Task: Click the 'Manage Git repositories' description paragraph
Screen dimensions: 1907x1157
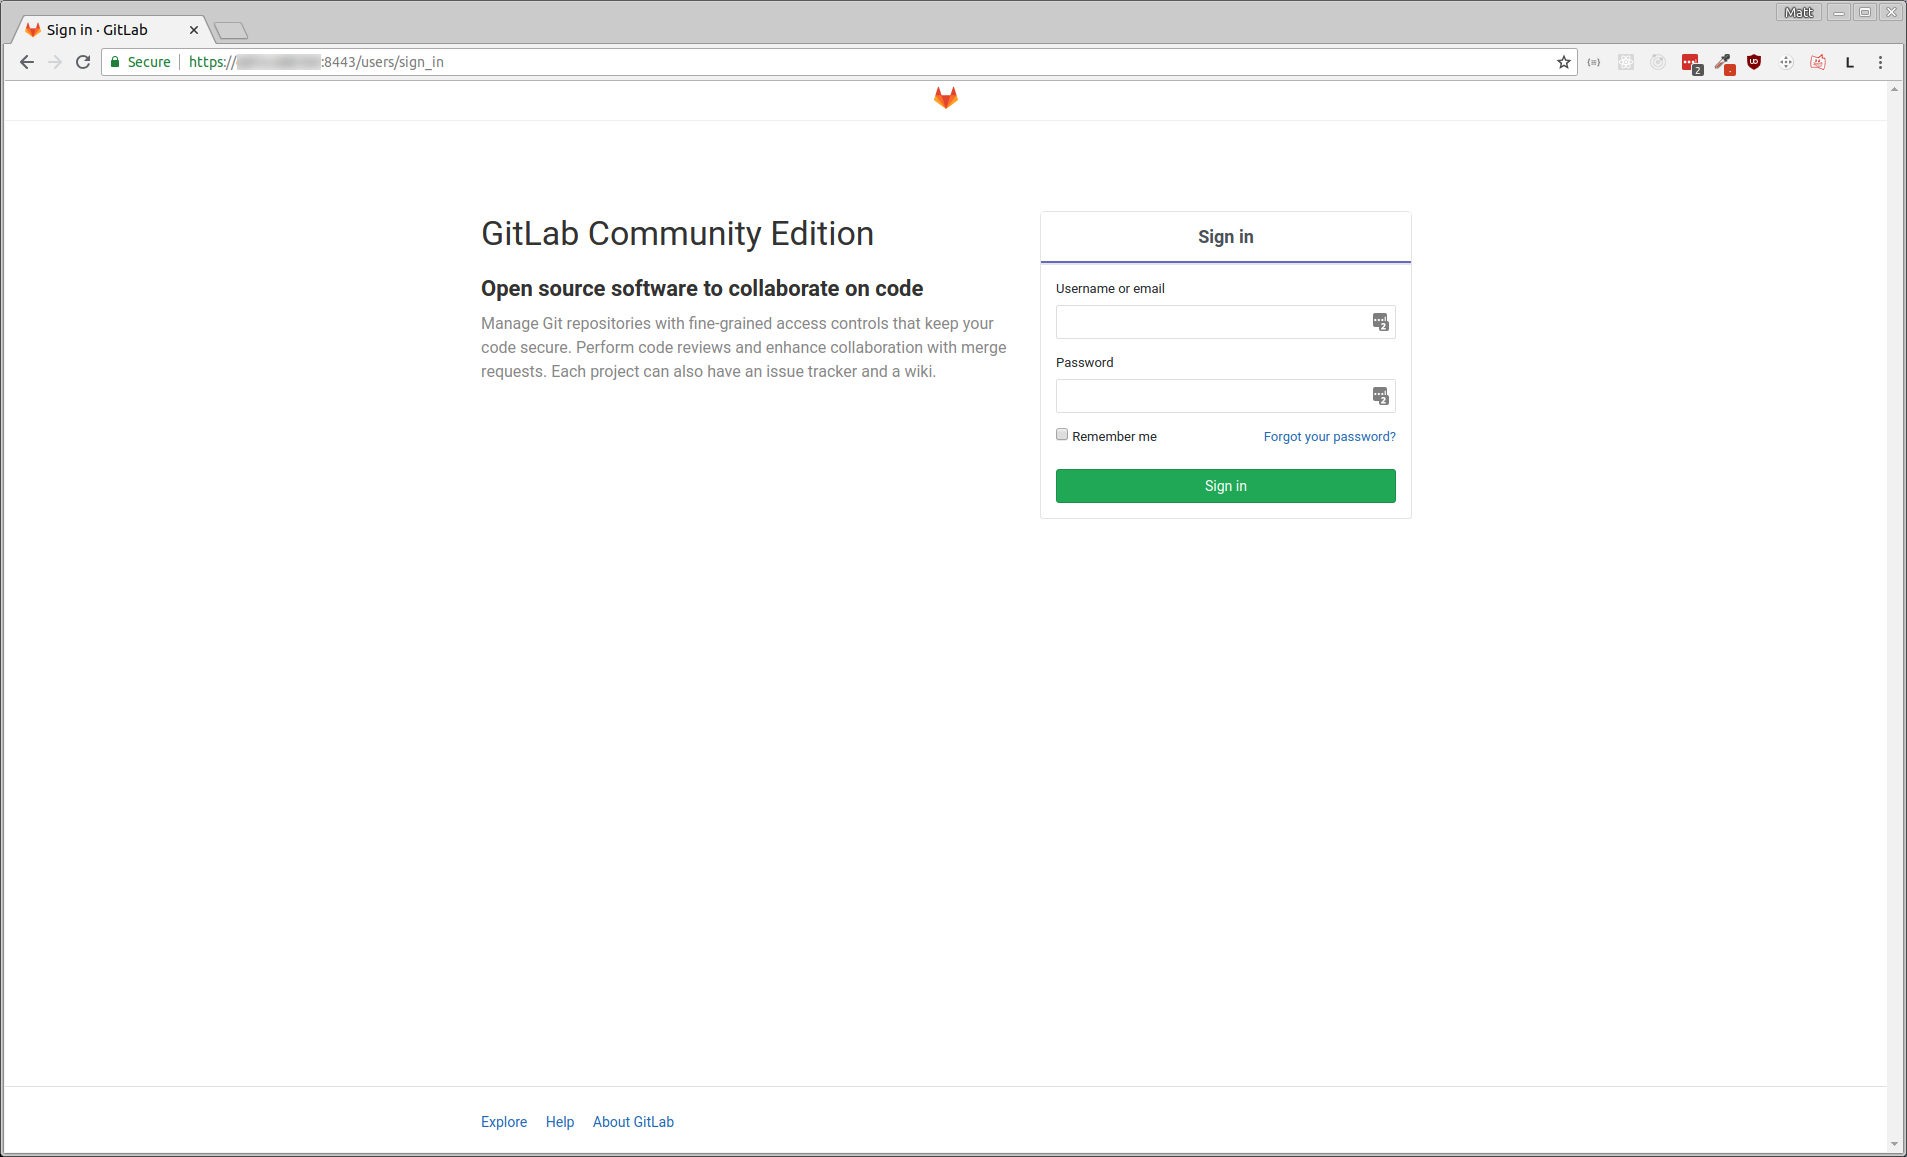Action: [744, 348]
